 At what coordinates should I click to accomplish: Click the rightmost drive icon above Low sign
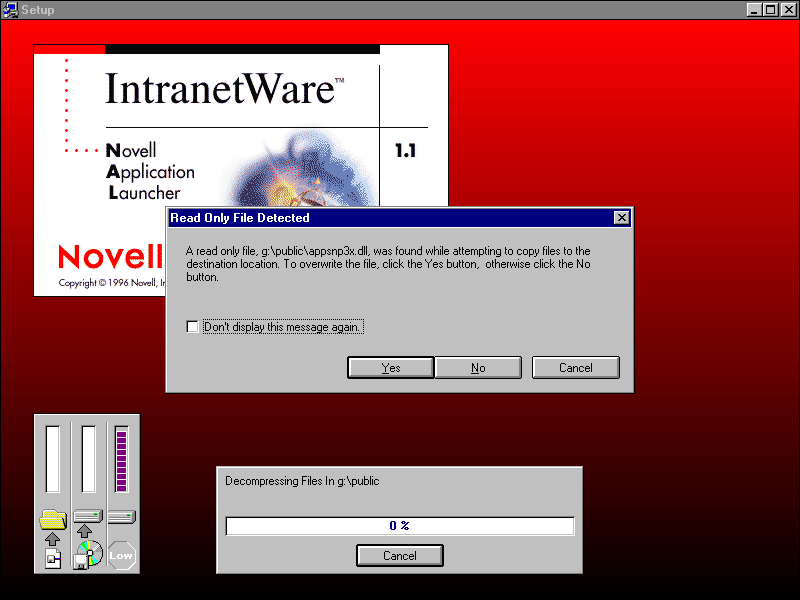click(x=121, y=517)
